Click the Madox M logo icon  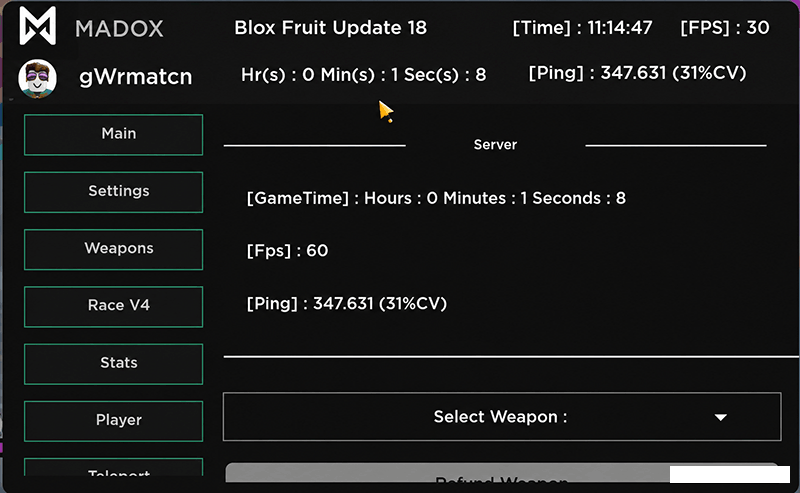point(37,26)
